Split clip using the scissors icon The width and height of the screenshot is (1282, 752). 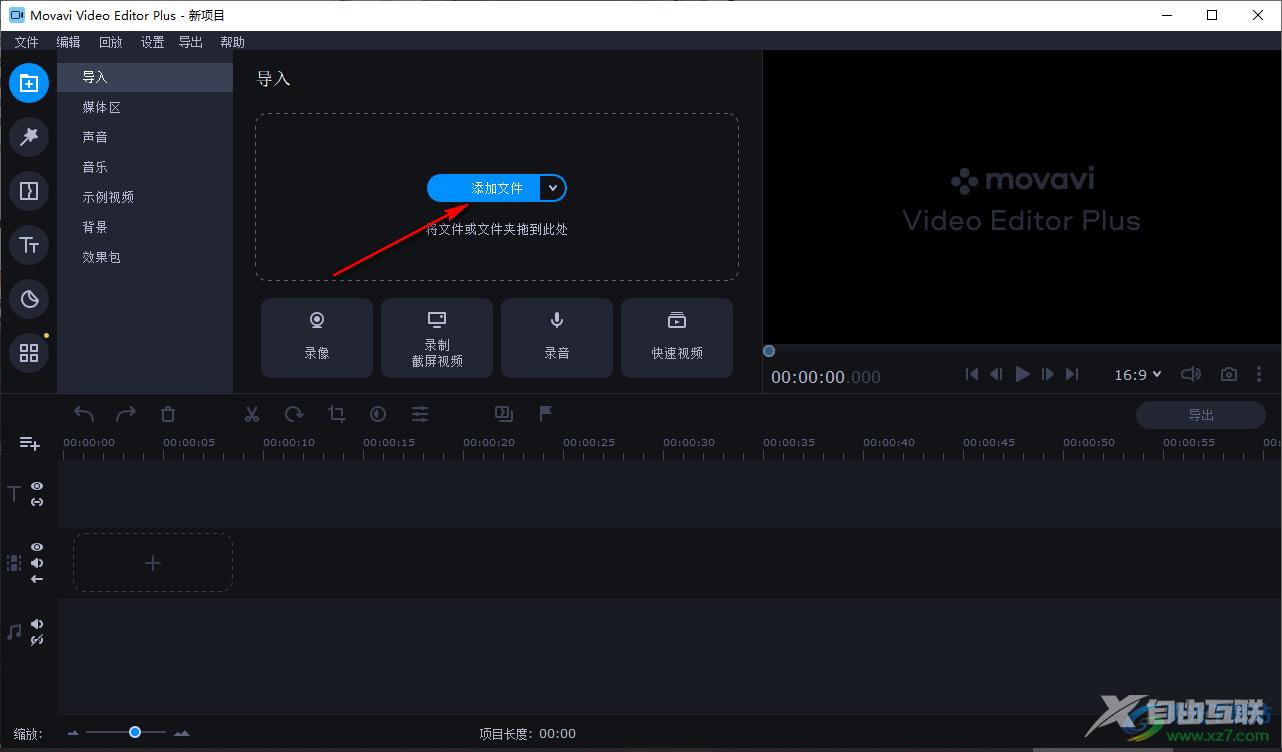[x=252, y=414]
